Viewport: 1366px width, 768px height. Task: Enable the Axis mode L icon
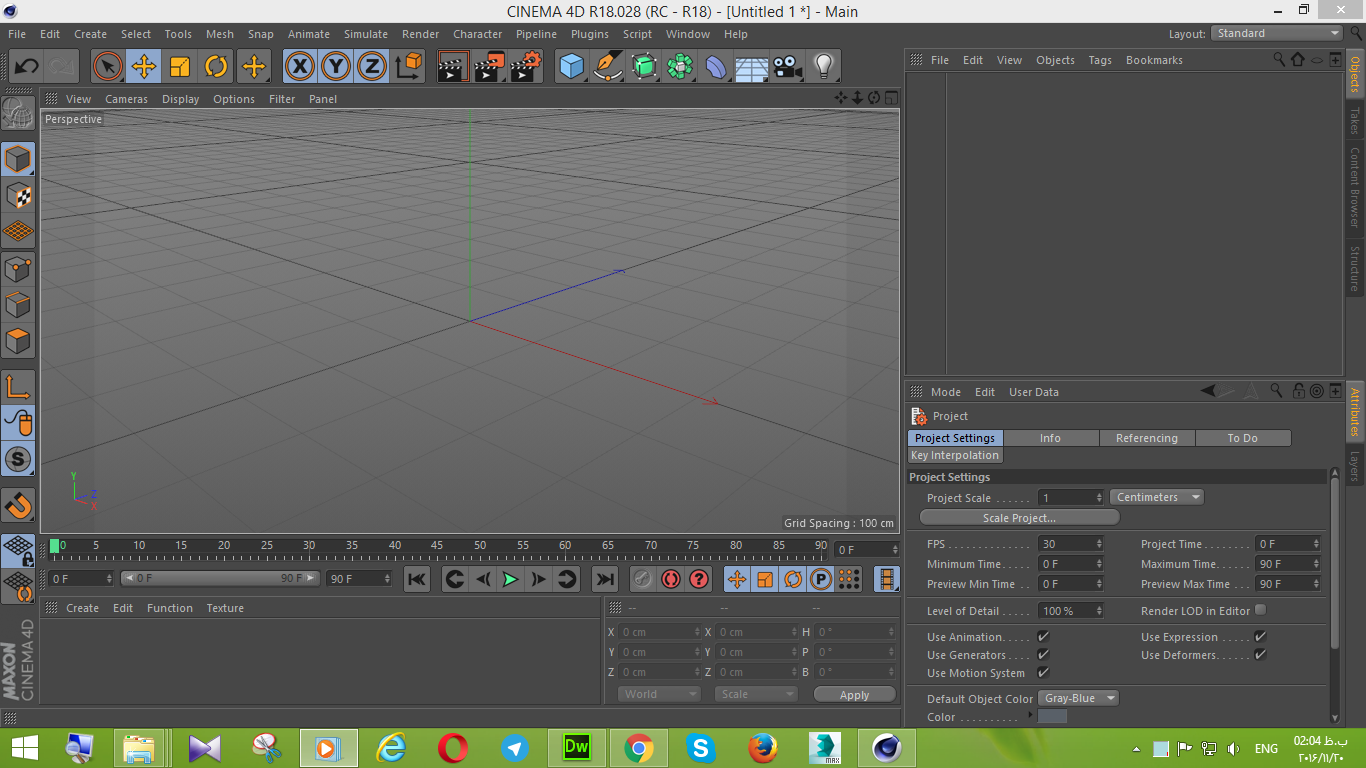coord(18,387)
